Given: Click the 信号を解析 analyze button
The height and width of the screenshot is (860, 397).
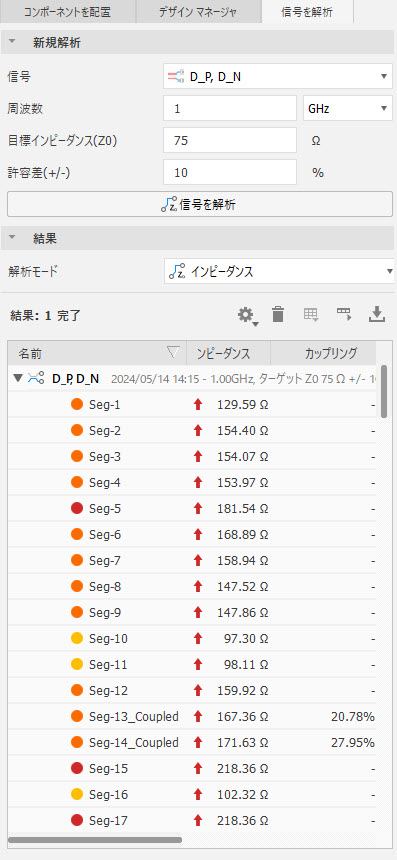Looking at the screenshot, I should 200,205.
